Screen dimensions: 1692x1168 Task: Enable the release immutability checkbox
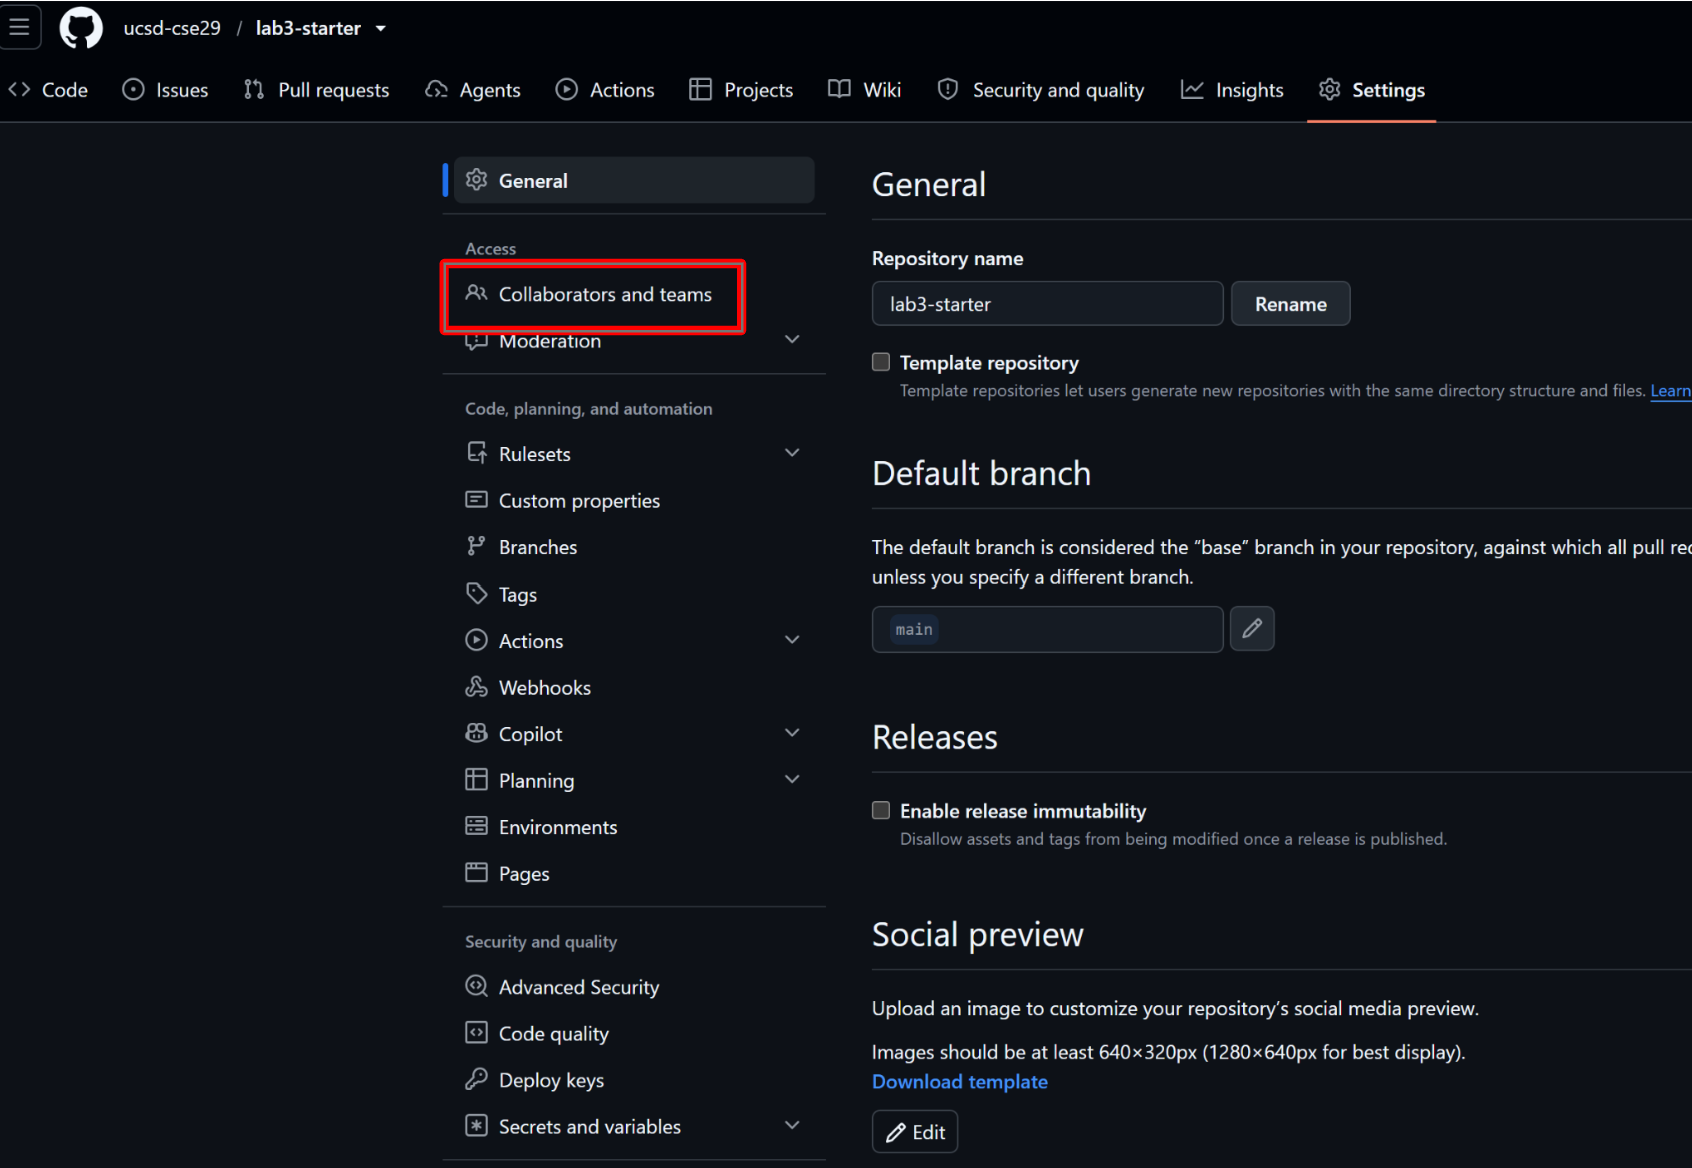tap(881, 810)
